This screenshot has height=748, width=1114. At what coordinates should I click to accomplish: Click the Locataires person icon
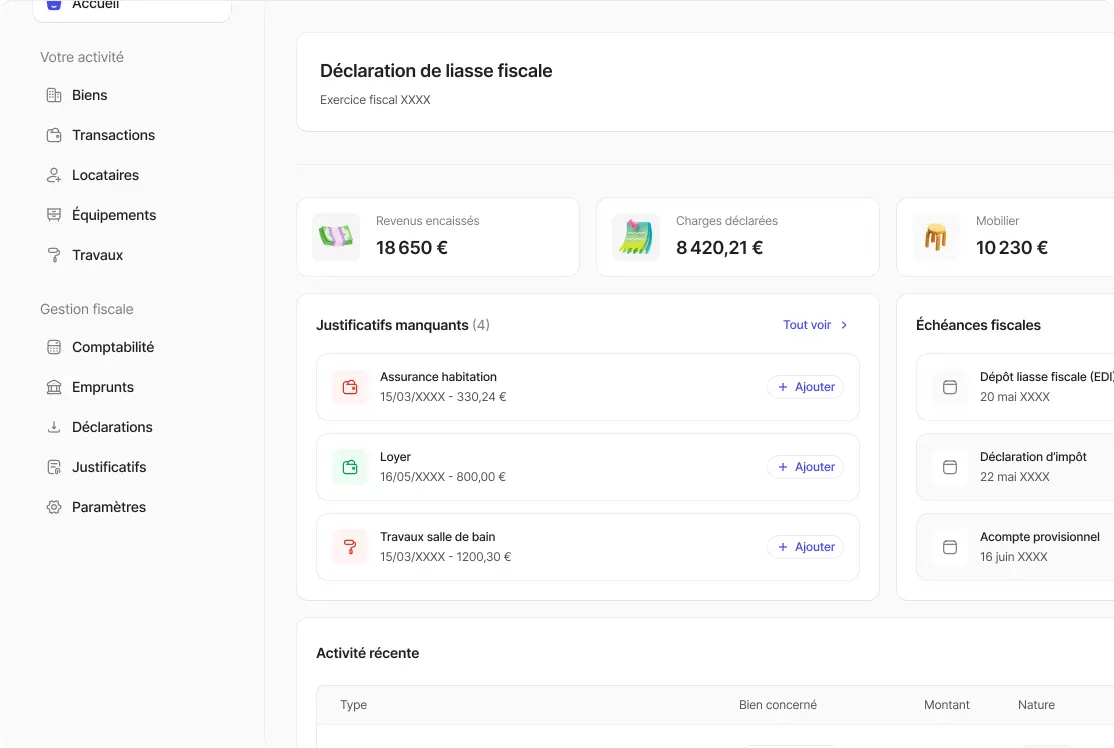pyautogui.click(x=53, y=174)
